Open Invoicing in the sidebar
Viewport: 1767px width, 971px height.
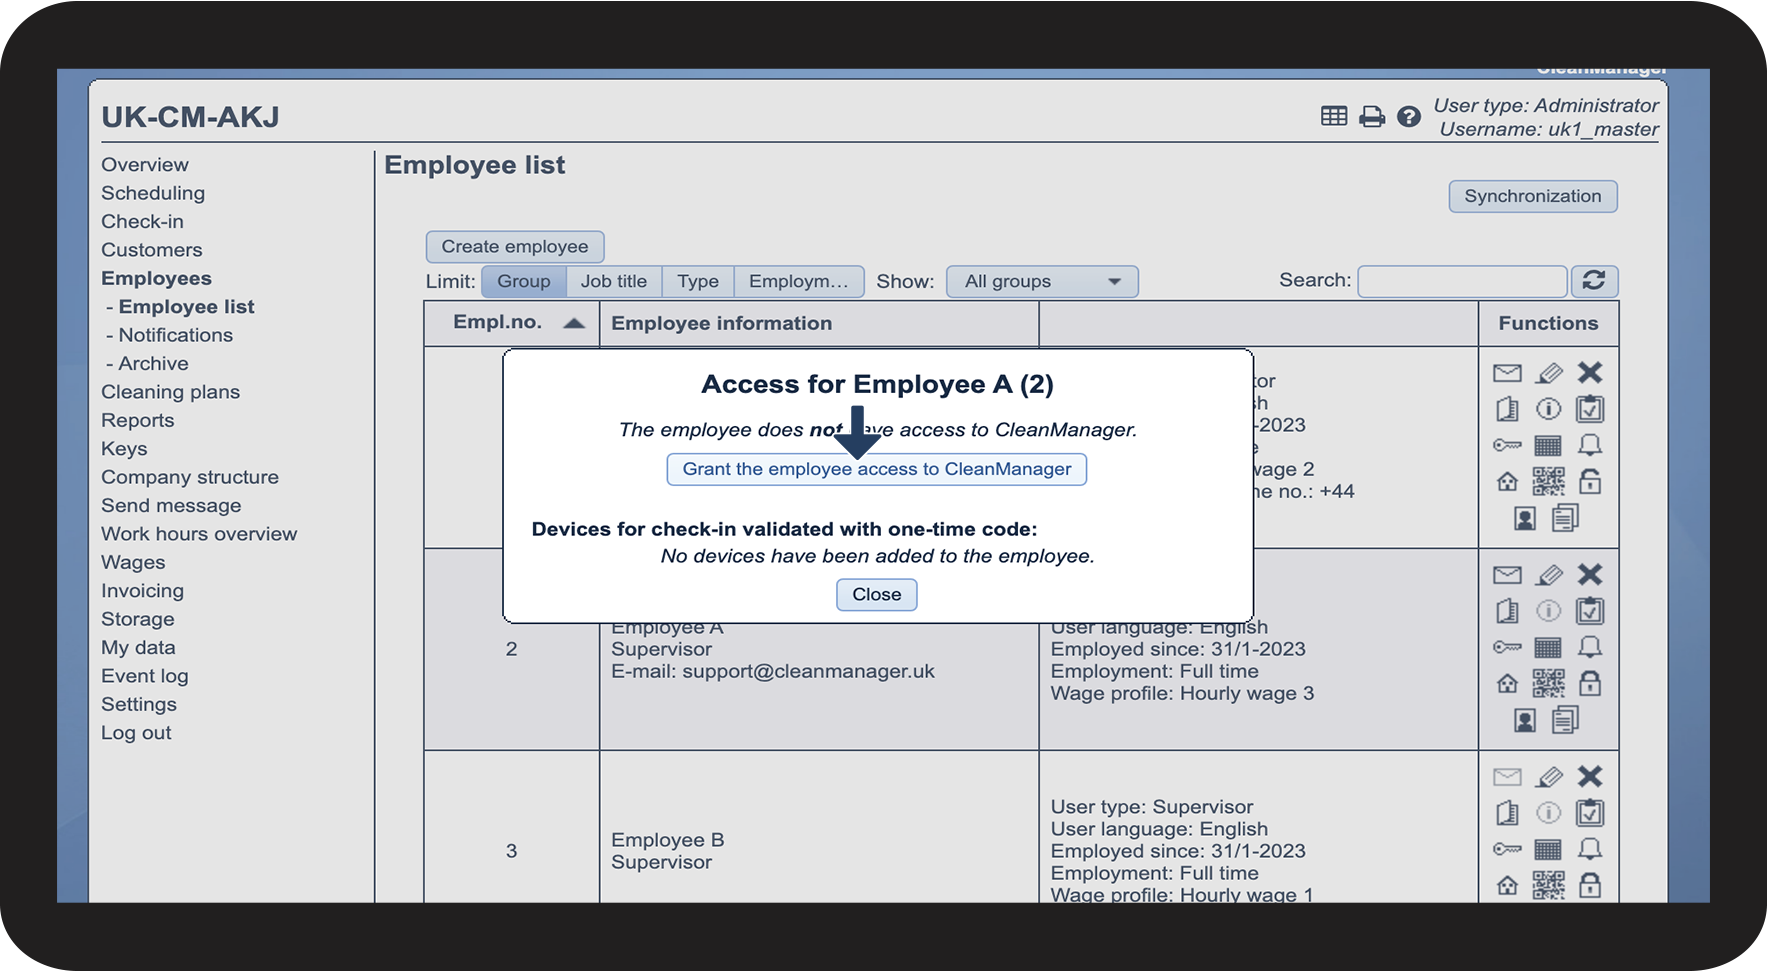point(142,591)
